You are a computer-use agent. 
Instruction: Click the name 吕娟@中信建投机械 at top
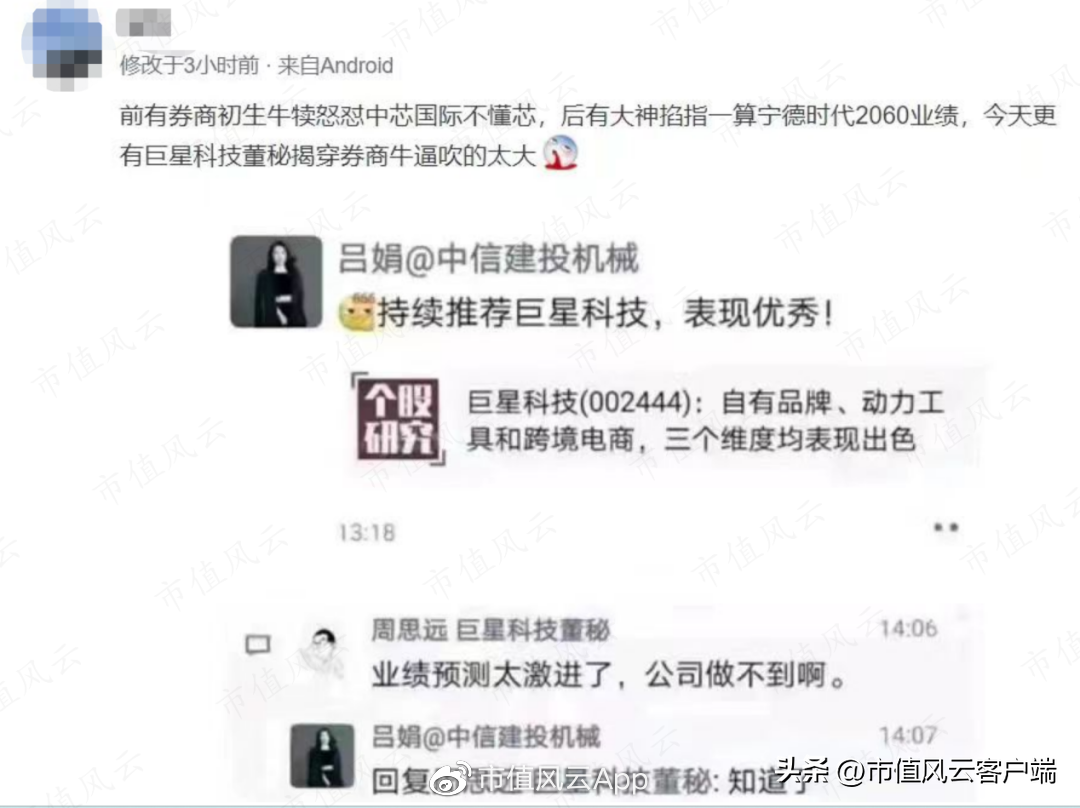pyautogui.click(x=489, y=259)
